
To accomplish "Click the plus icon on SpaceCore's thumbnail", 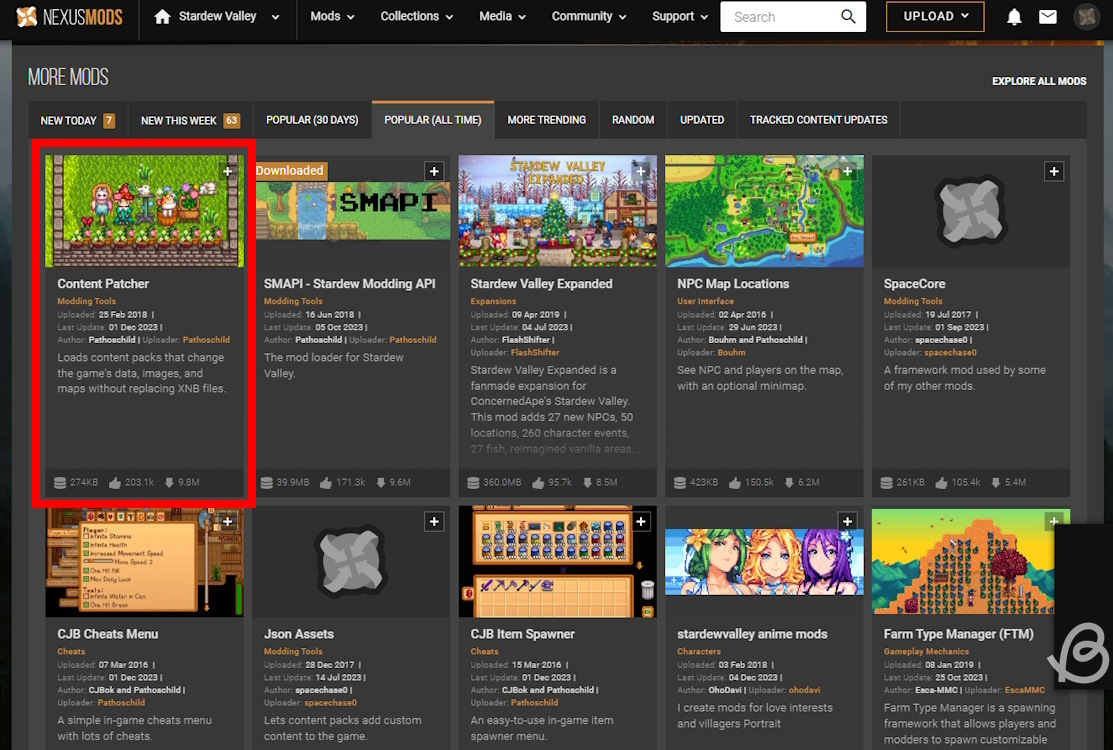I will (x=1054, y=171).
